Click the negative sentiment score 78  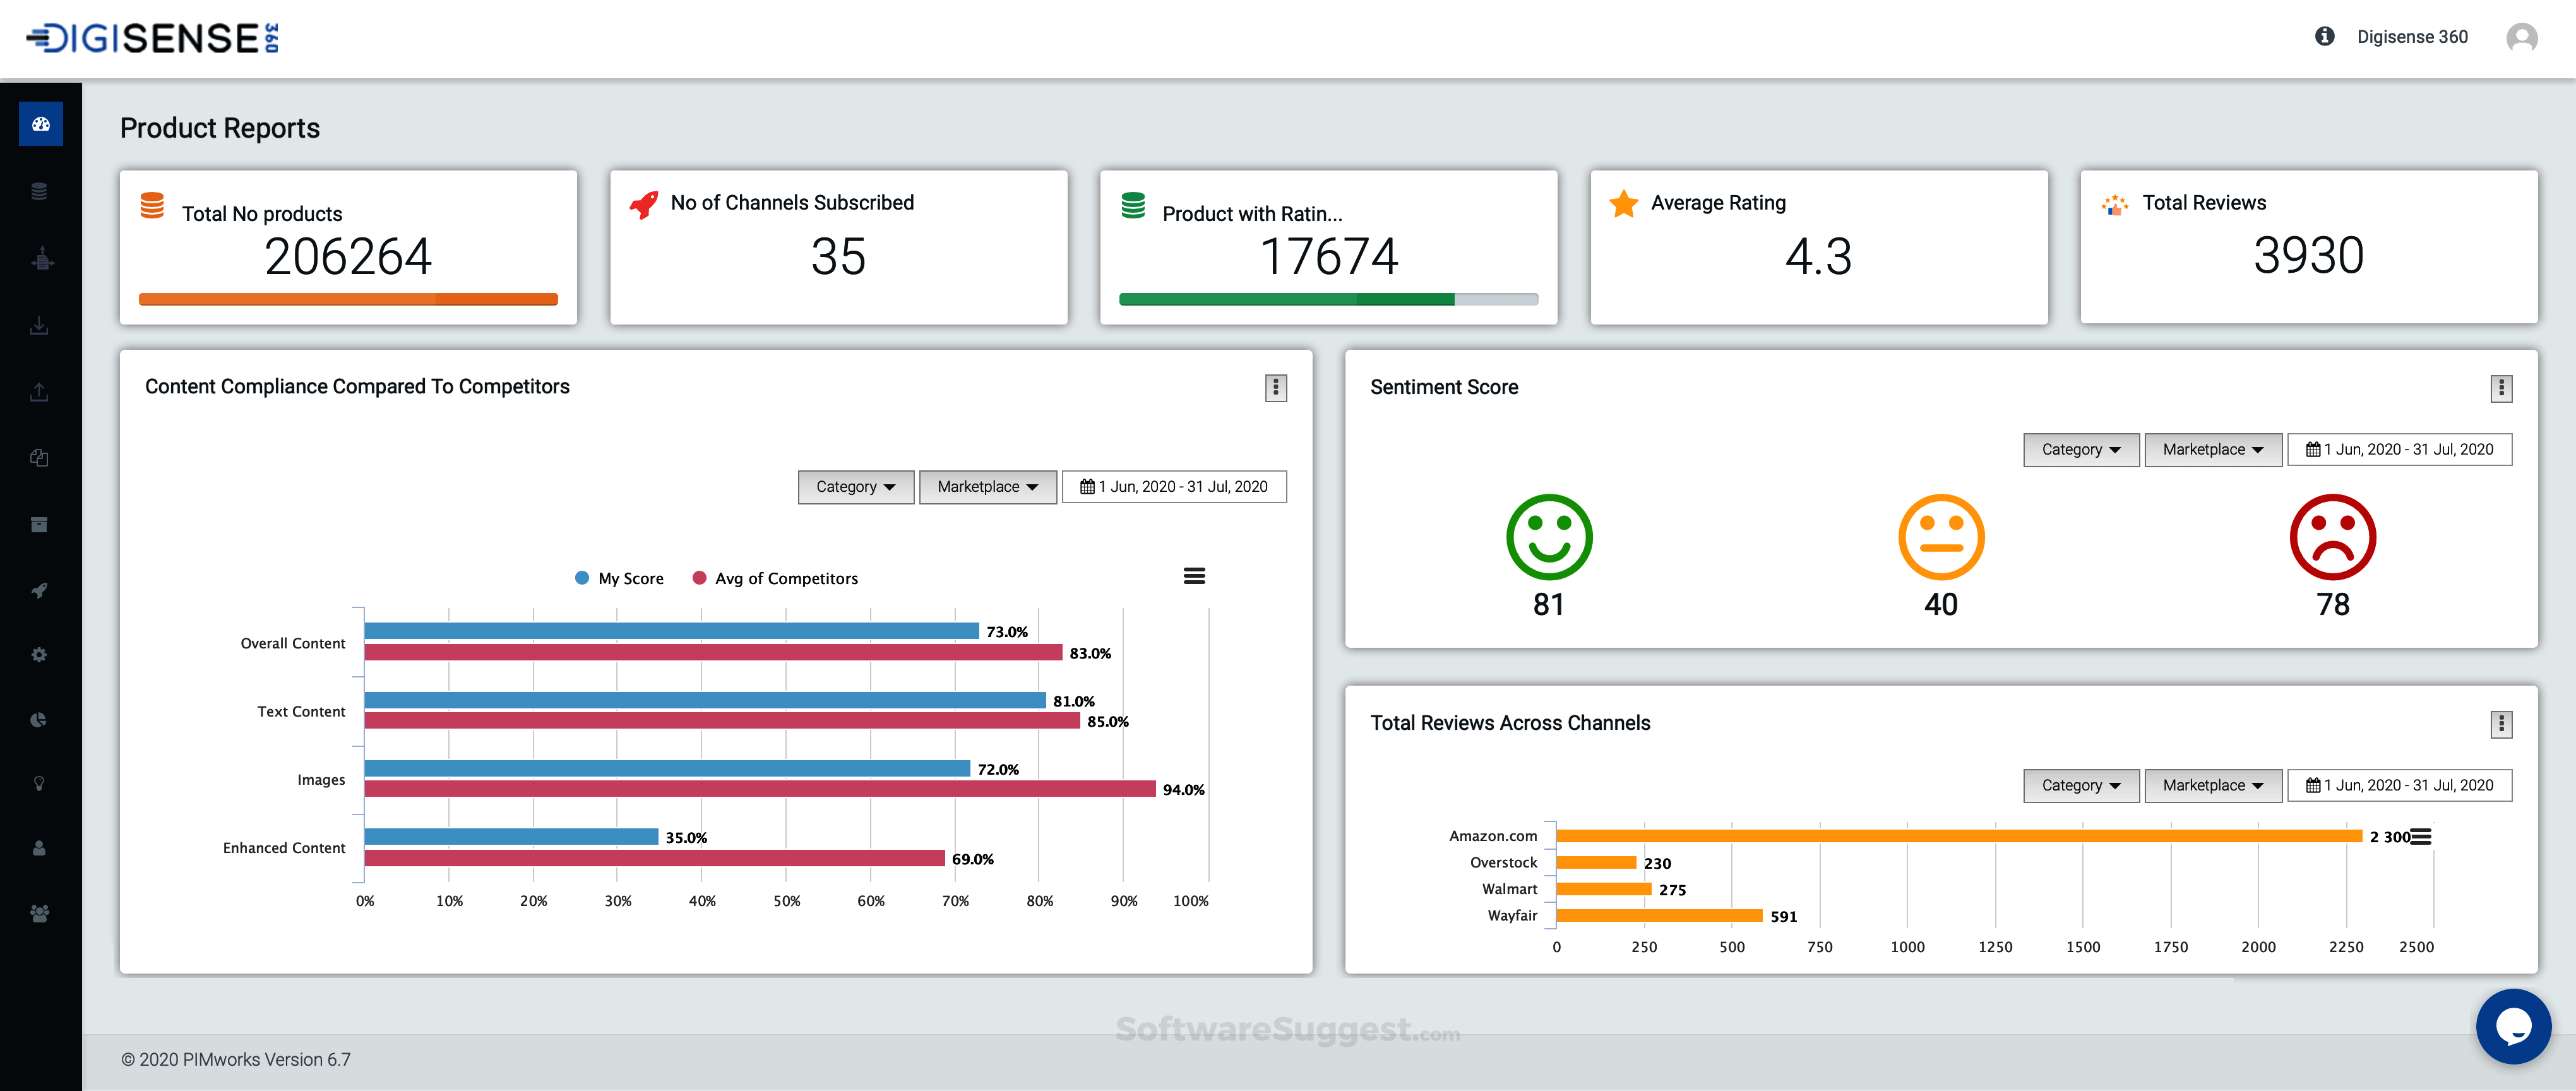point(2333,605)
